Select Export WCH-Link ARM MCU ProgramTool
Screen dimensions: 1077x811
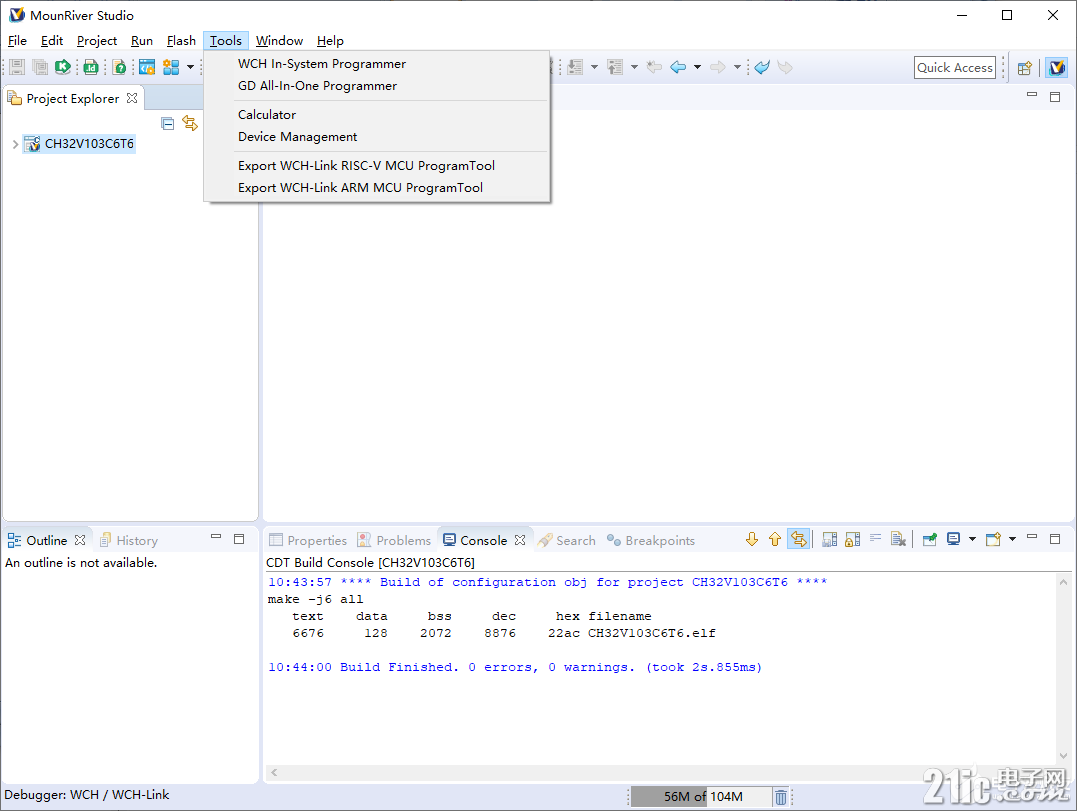[x=377, y=187]
